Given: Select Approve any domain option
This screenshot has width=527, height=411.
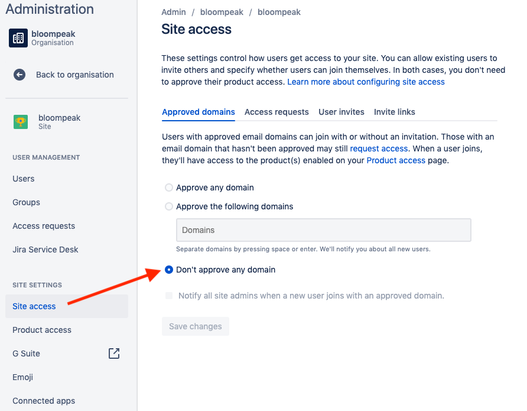Looking at the screenshot, I should click(x=169, y=188).
